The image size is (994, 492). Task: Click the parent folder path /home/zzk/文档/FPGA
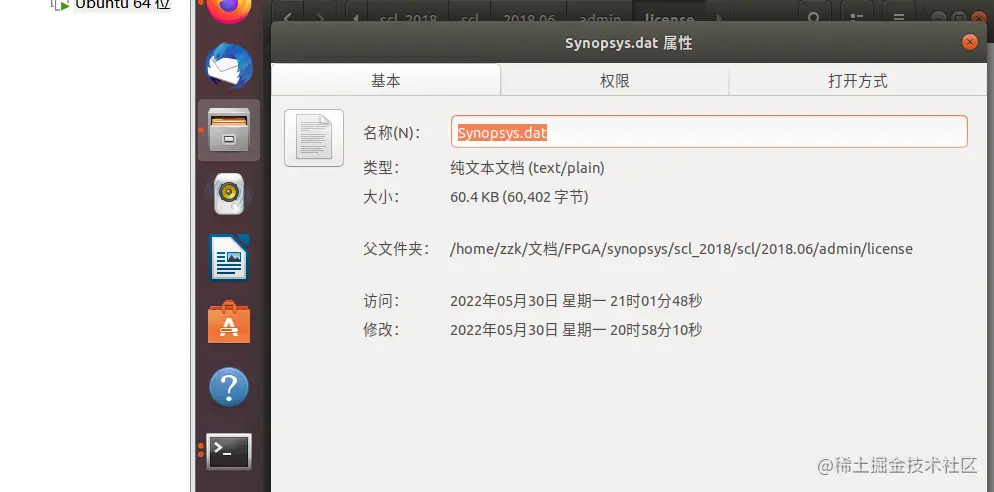coord(681,249)
